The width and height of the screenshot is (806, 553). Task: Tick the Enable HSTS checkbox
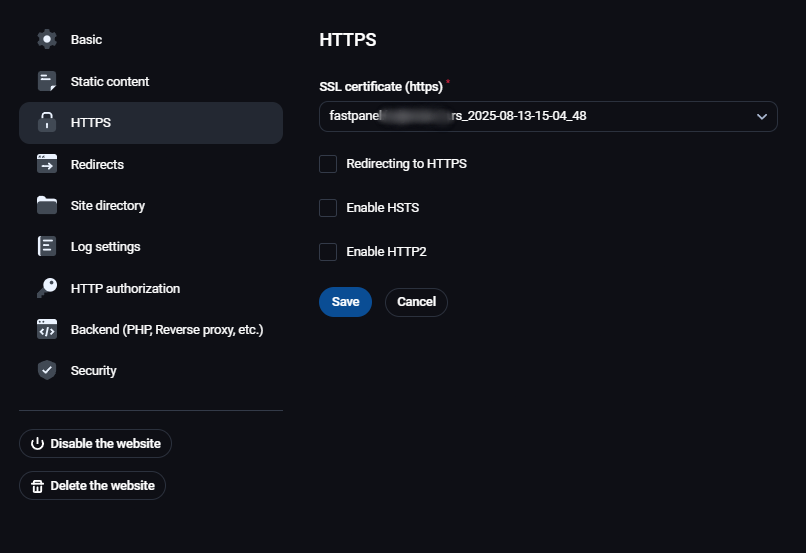(328, 208)
